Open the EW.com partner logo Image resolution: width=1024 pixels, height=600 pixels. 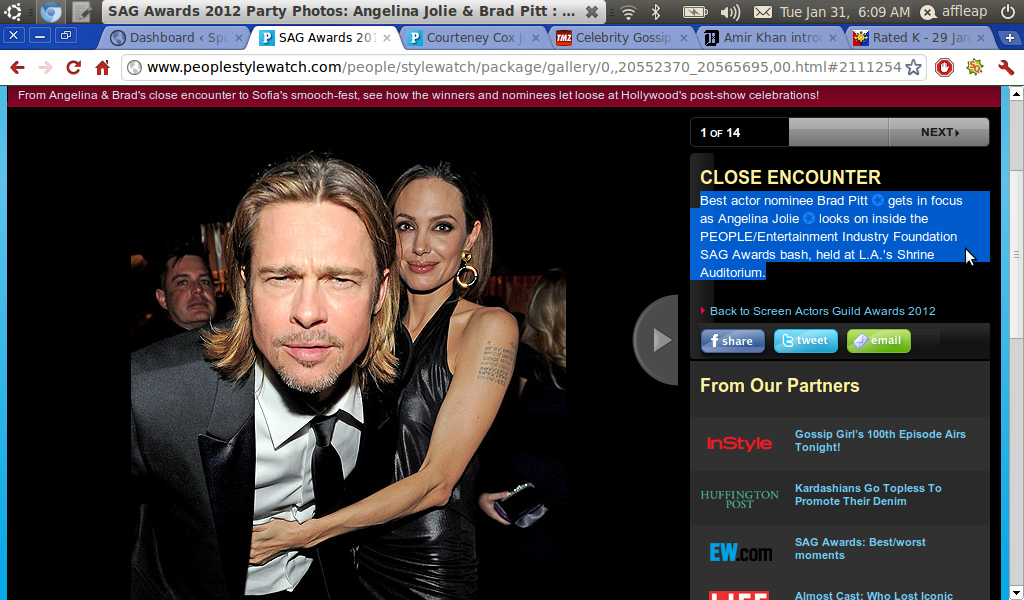click(x=741, y=552)
